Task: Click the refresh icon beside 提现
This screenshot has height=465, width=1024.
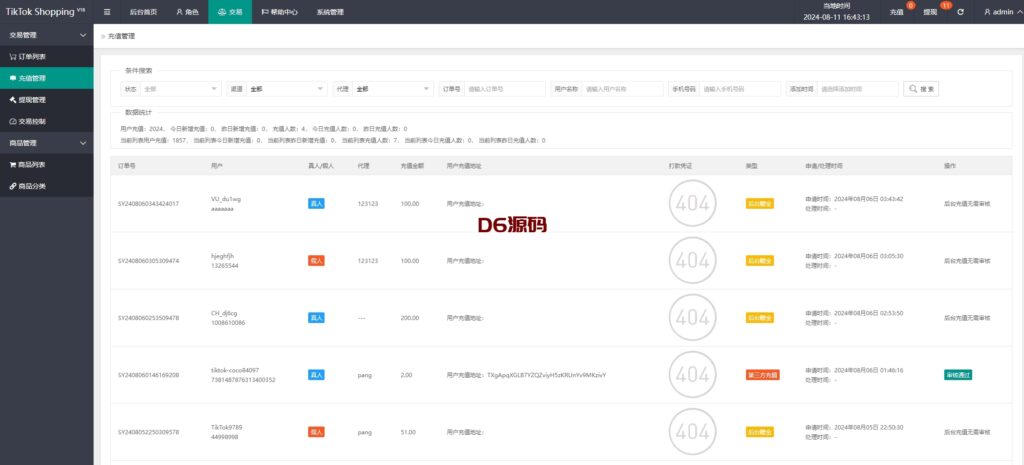Action: (x=960, y=12)
